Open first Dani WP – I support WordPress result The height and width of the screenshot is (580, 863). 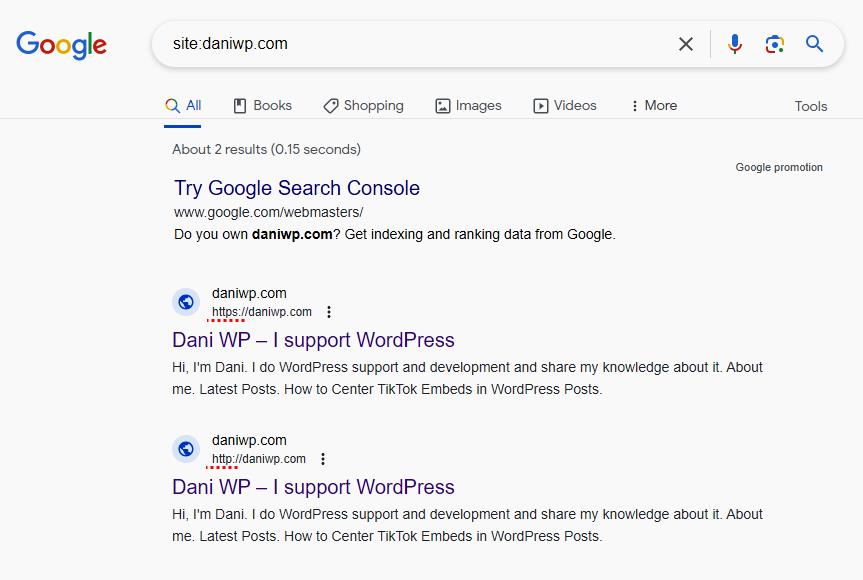pyautogui.click(x=313, y=340)
